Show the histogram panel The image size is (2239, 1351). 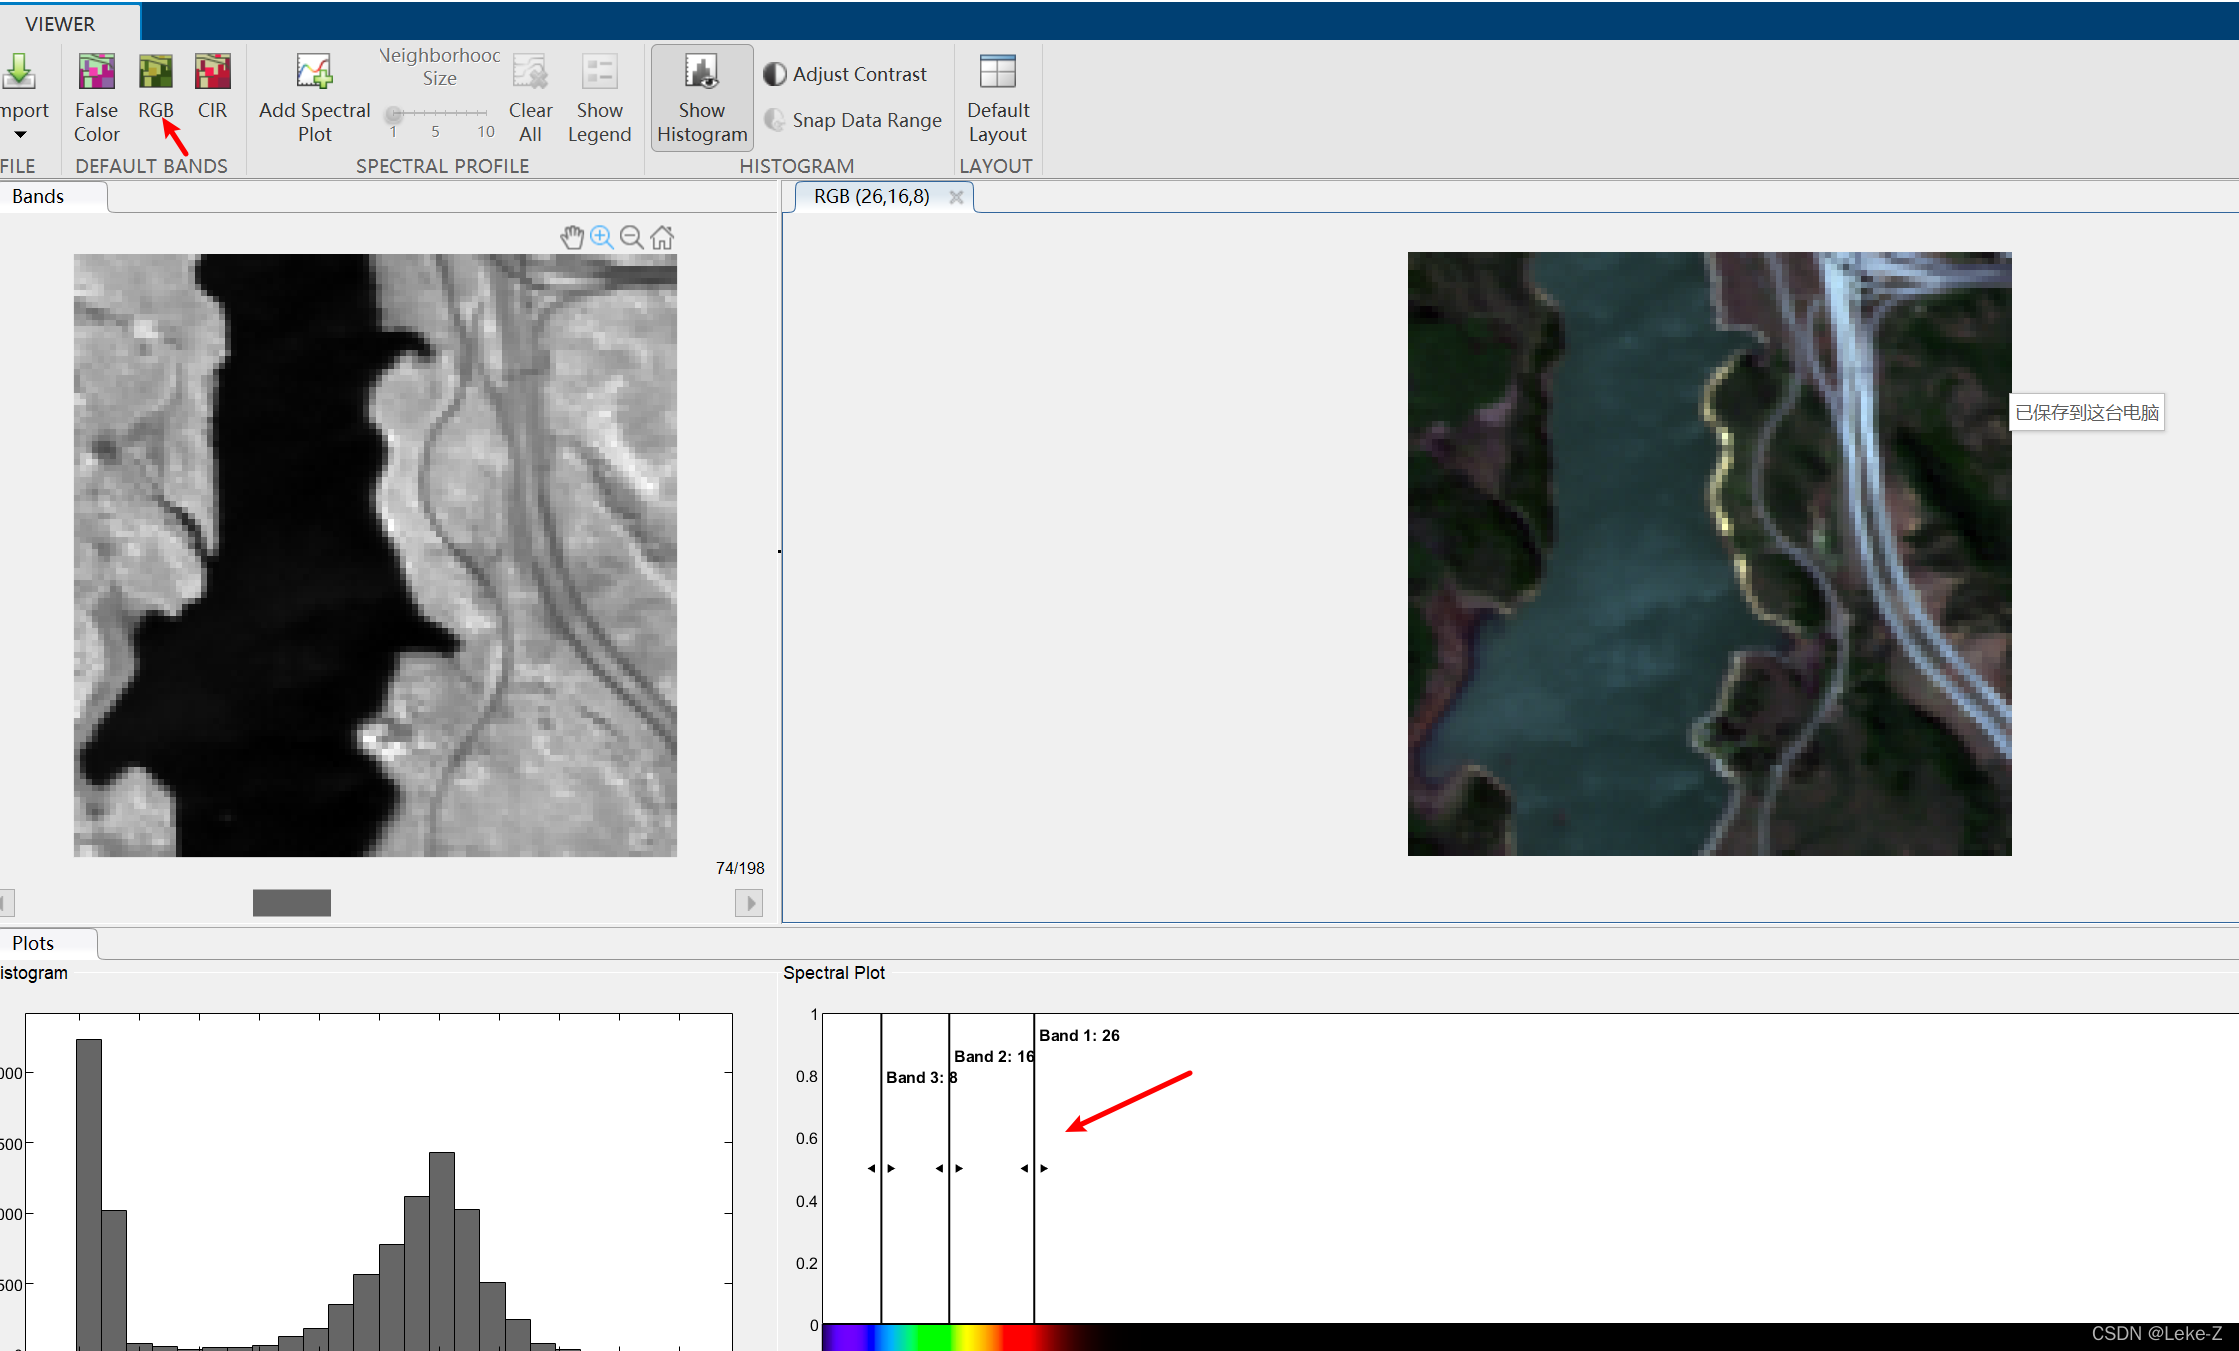point(700,97)
